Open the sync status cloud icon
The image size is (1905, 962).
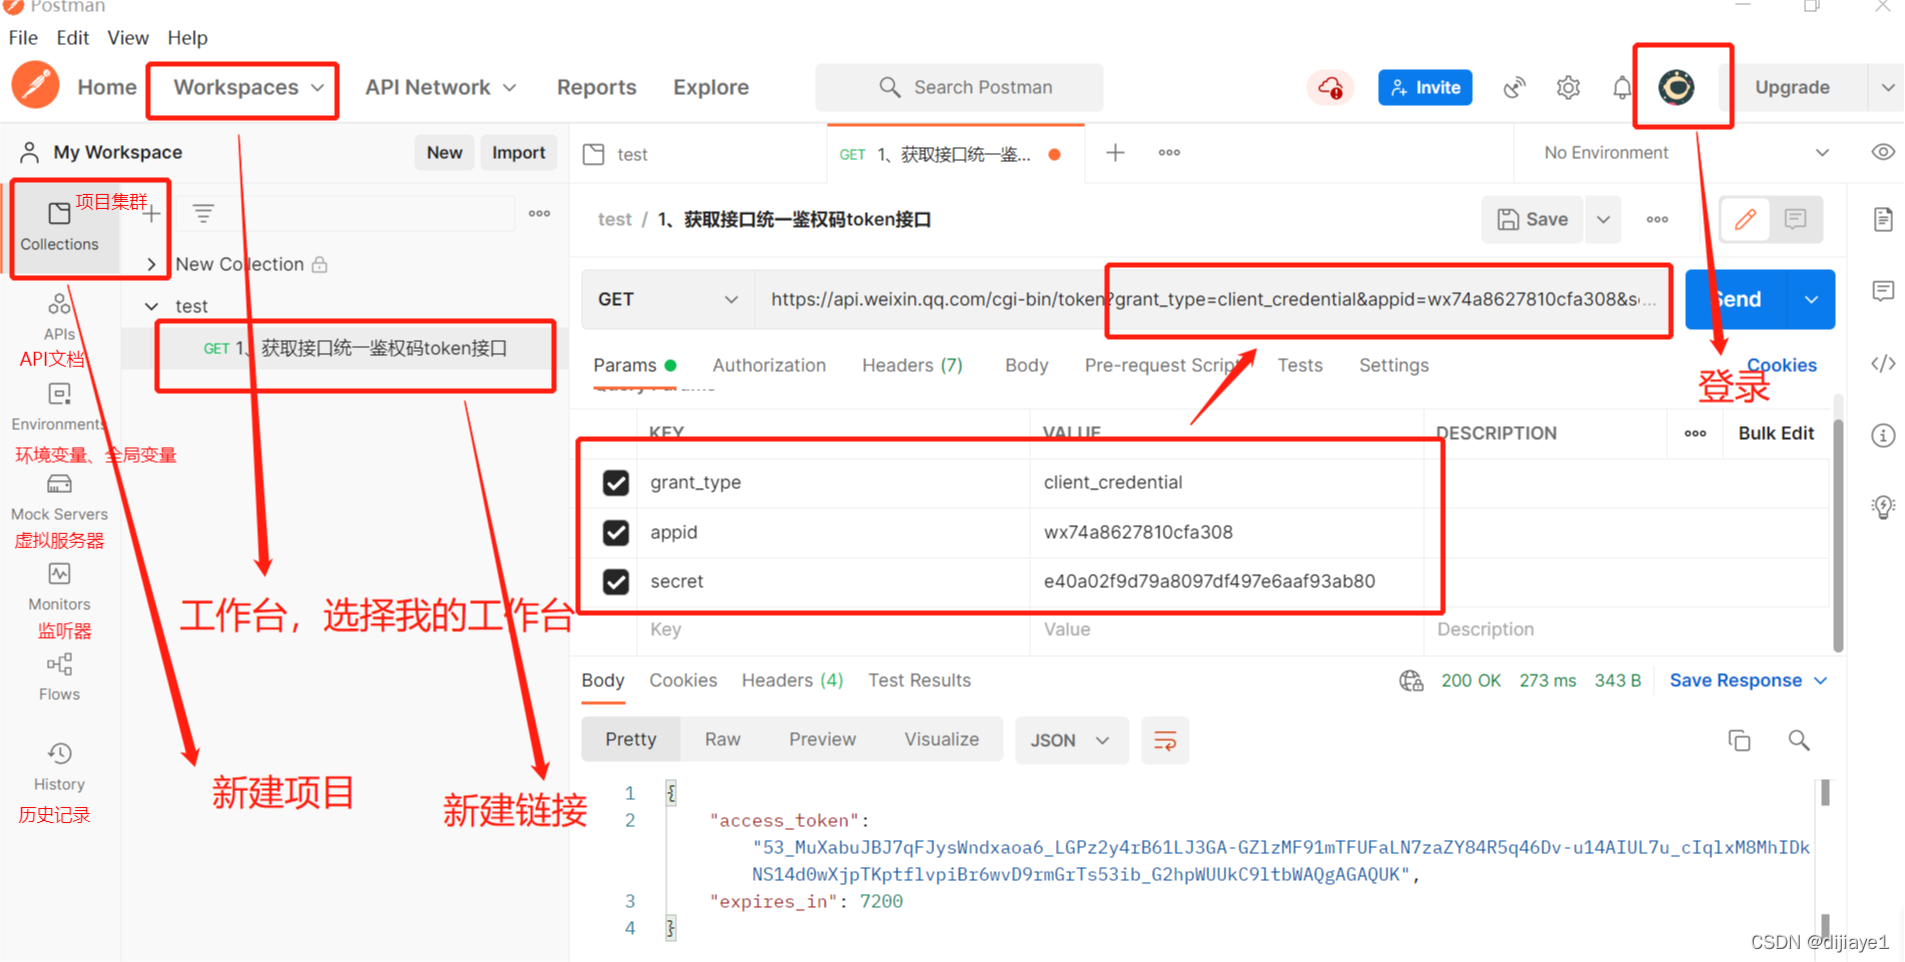click(1330, 88)
